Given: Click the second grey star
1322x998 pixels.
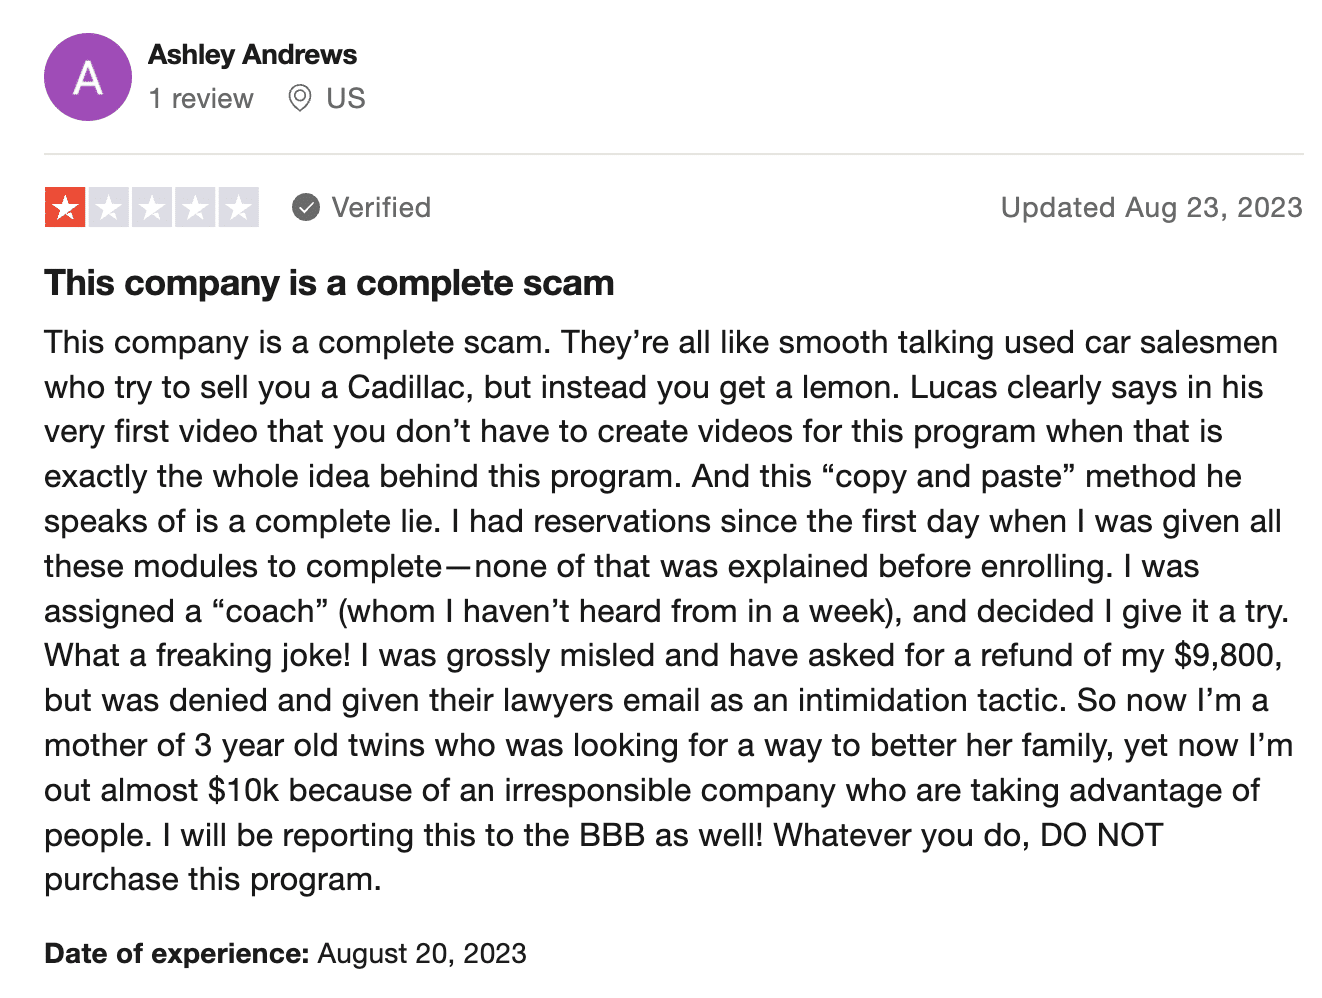Looking at the screenshot, I should 108,207.
